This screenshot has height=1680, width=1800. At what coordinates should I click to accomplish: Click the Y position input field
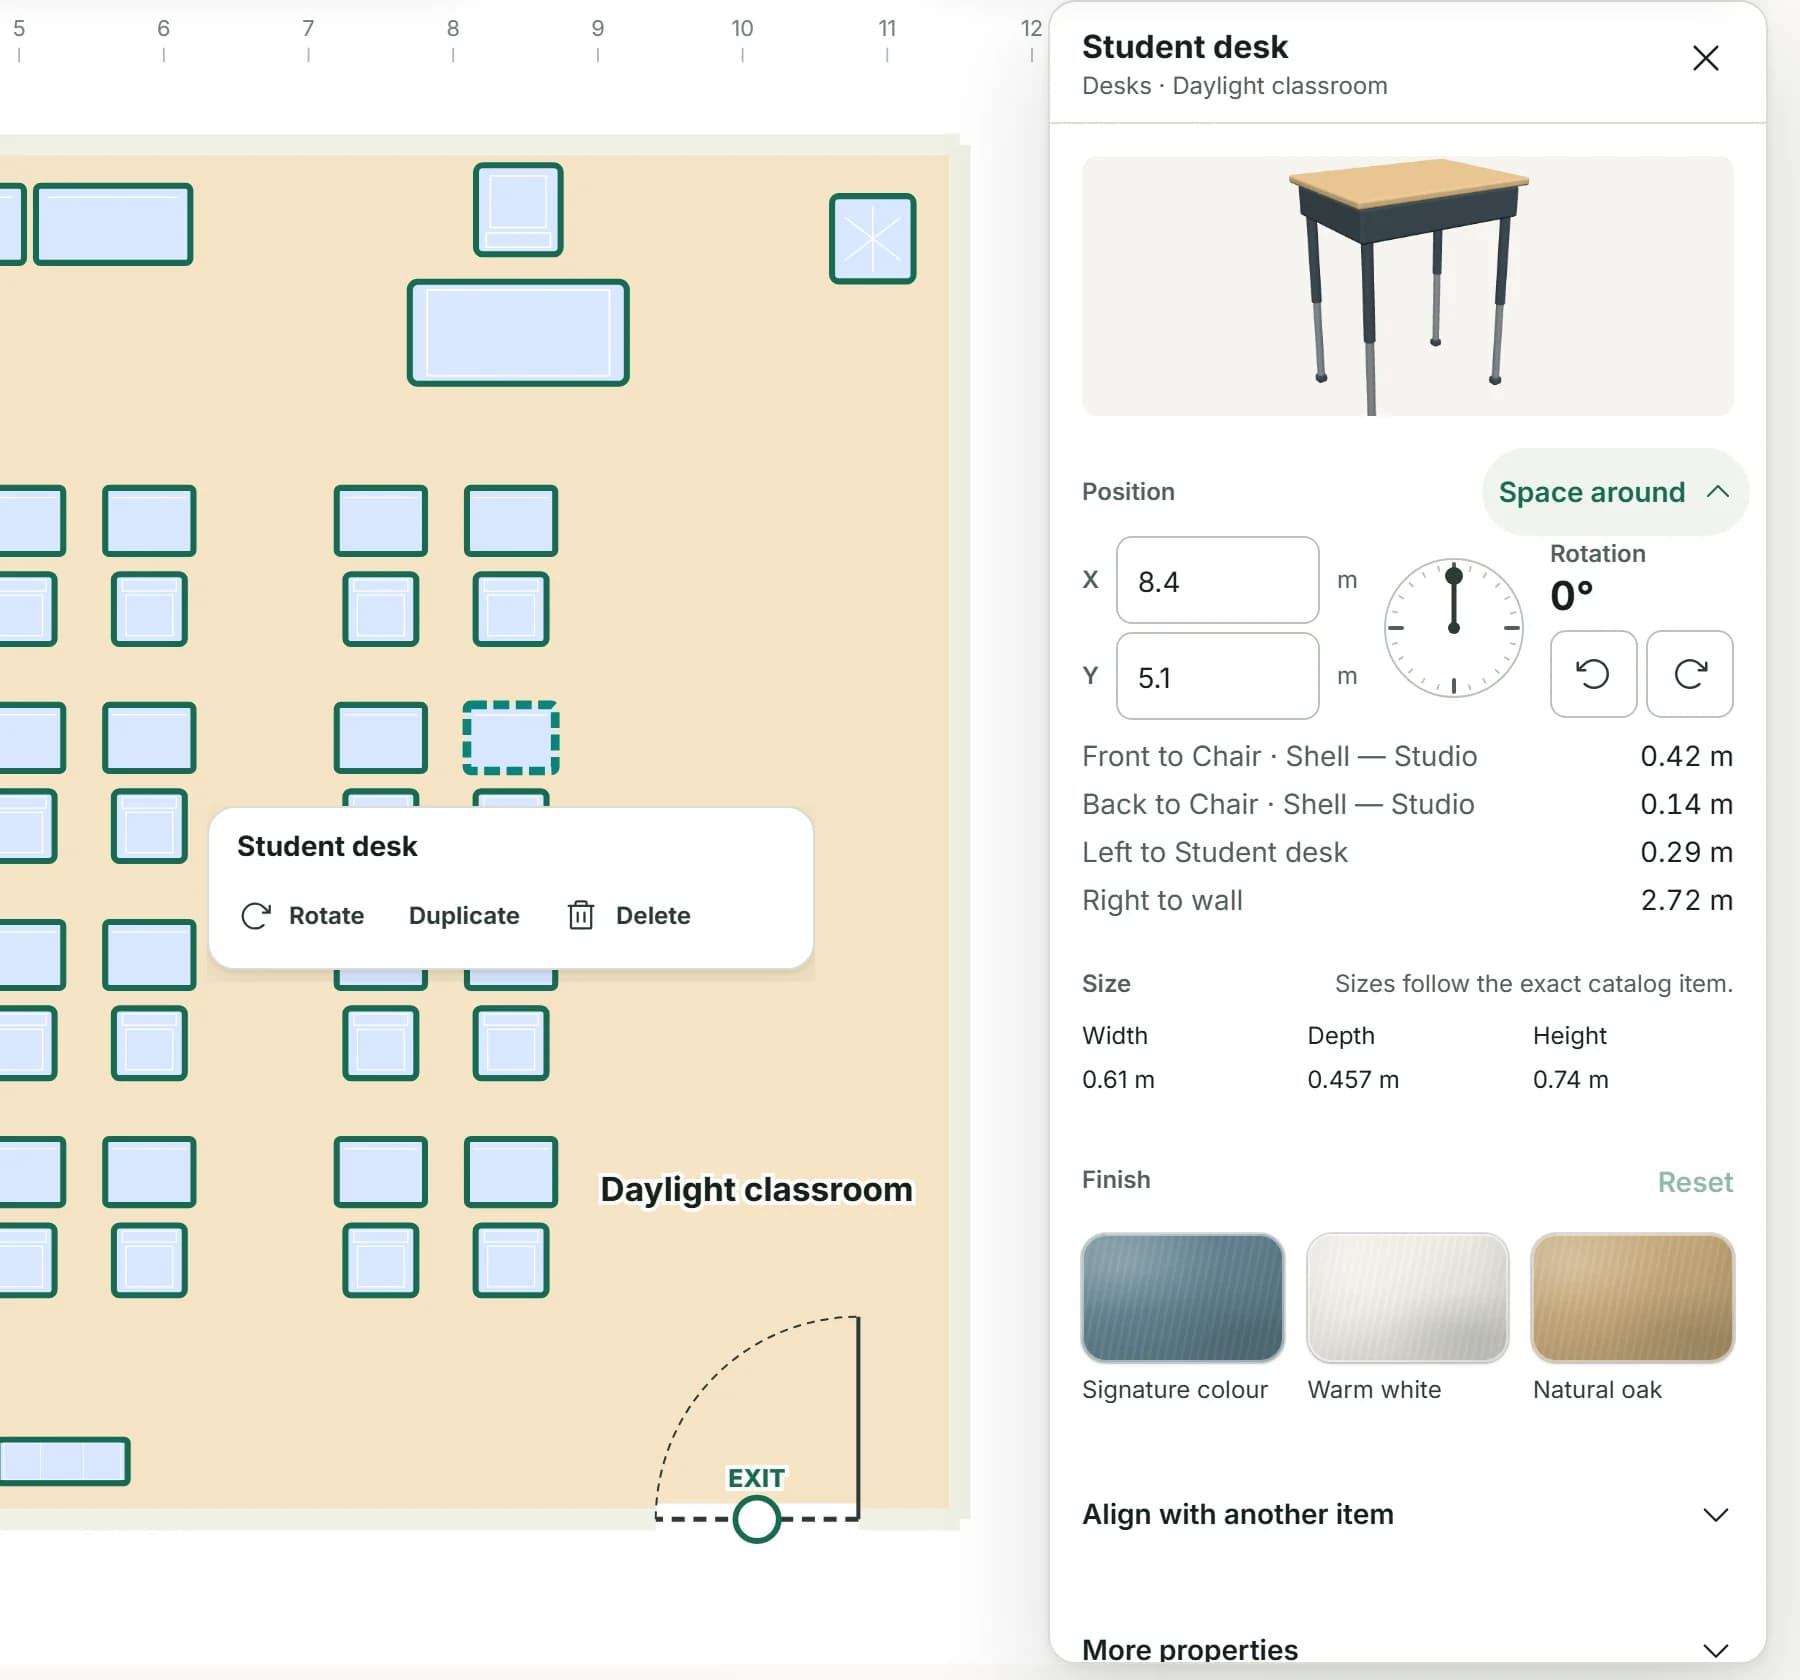[1217, 676]
